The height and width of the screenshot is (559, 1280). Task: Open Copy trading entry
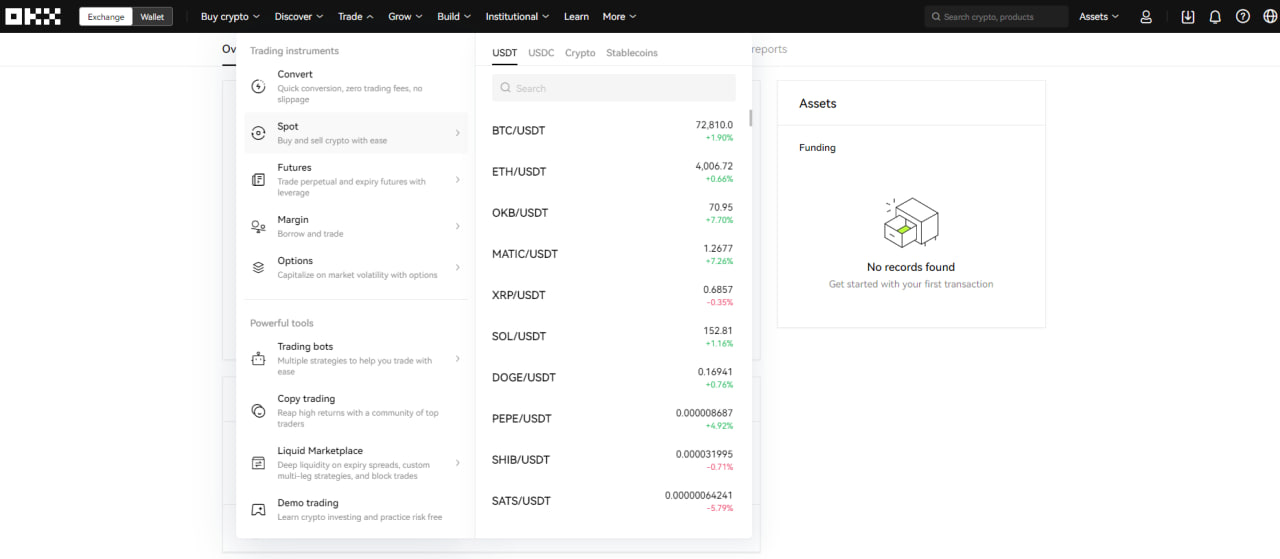tap(356, 411)
